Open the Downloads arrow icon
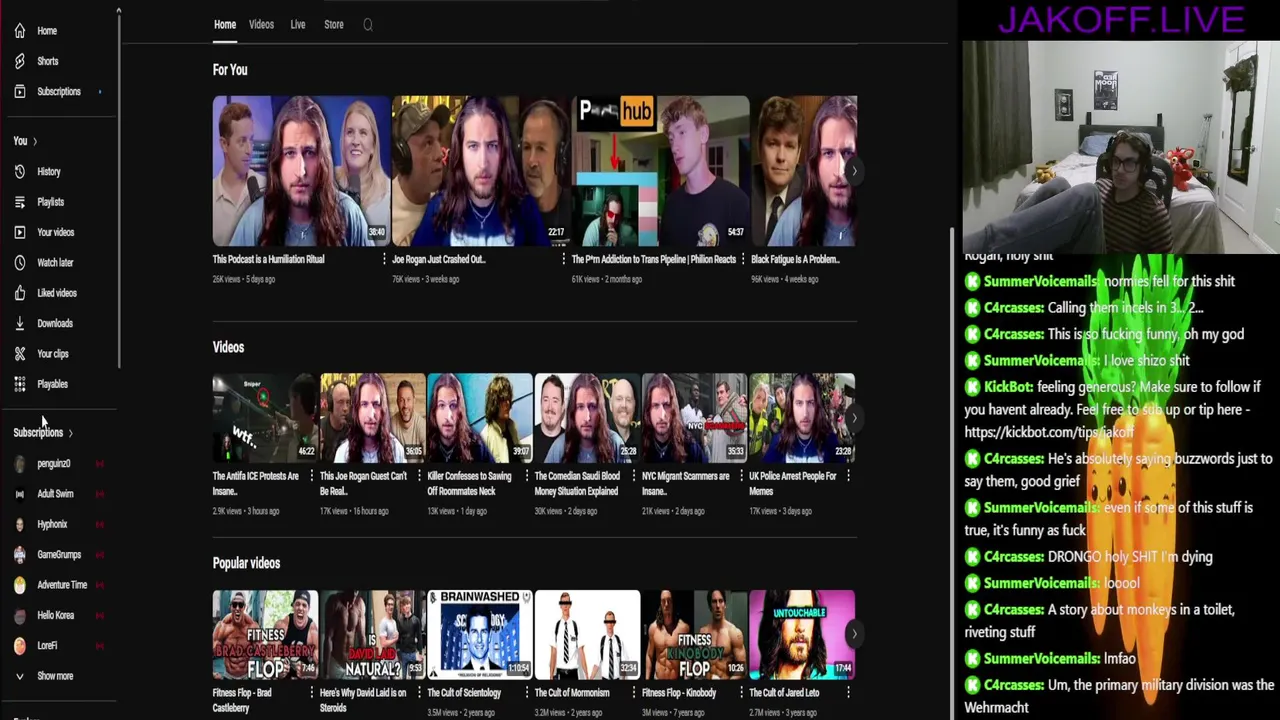 click(x=19, y=323)
